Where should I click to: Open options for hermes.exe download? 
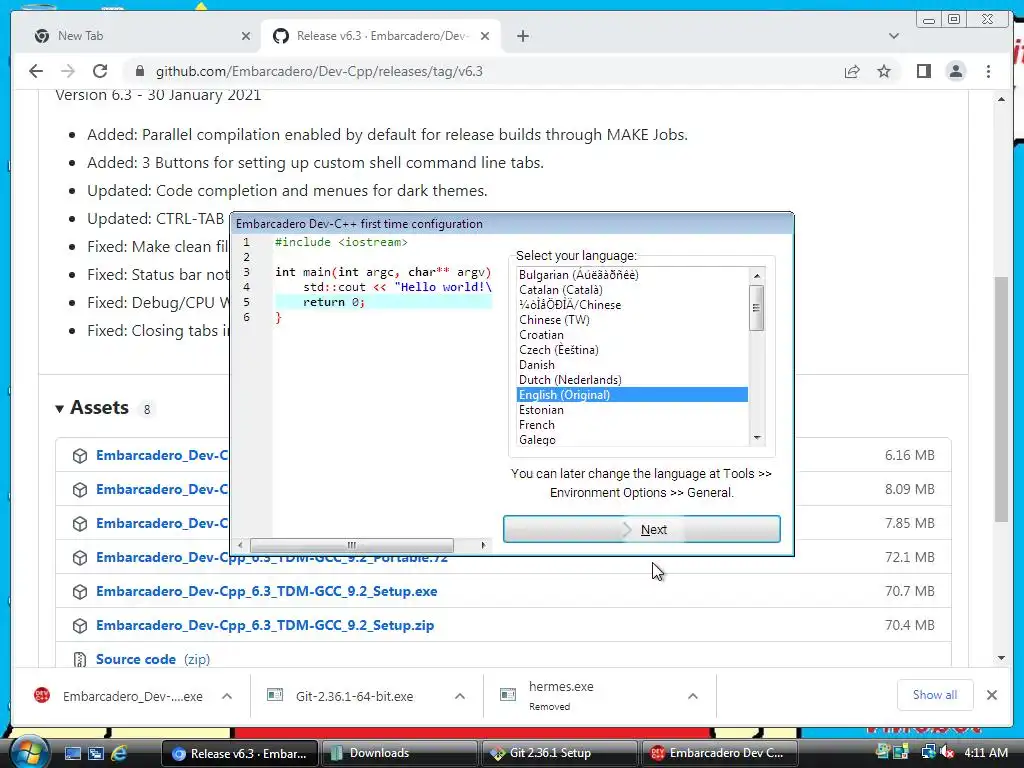693,696
